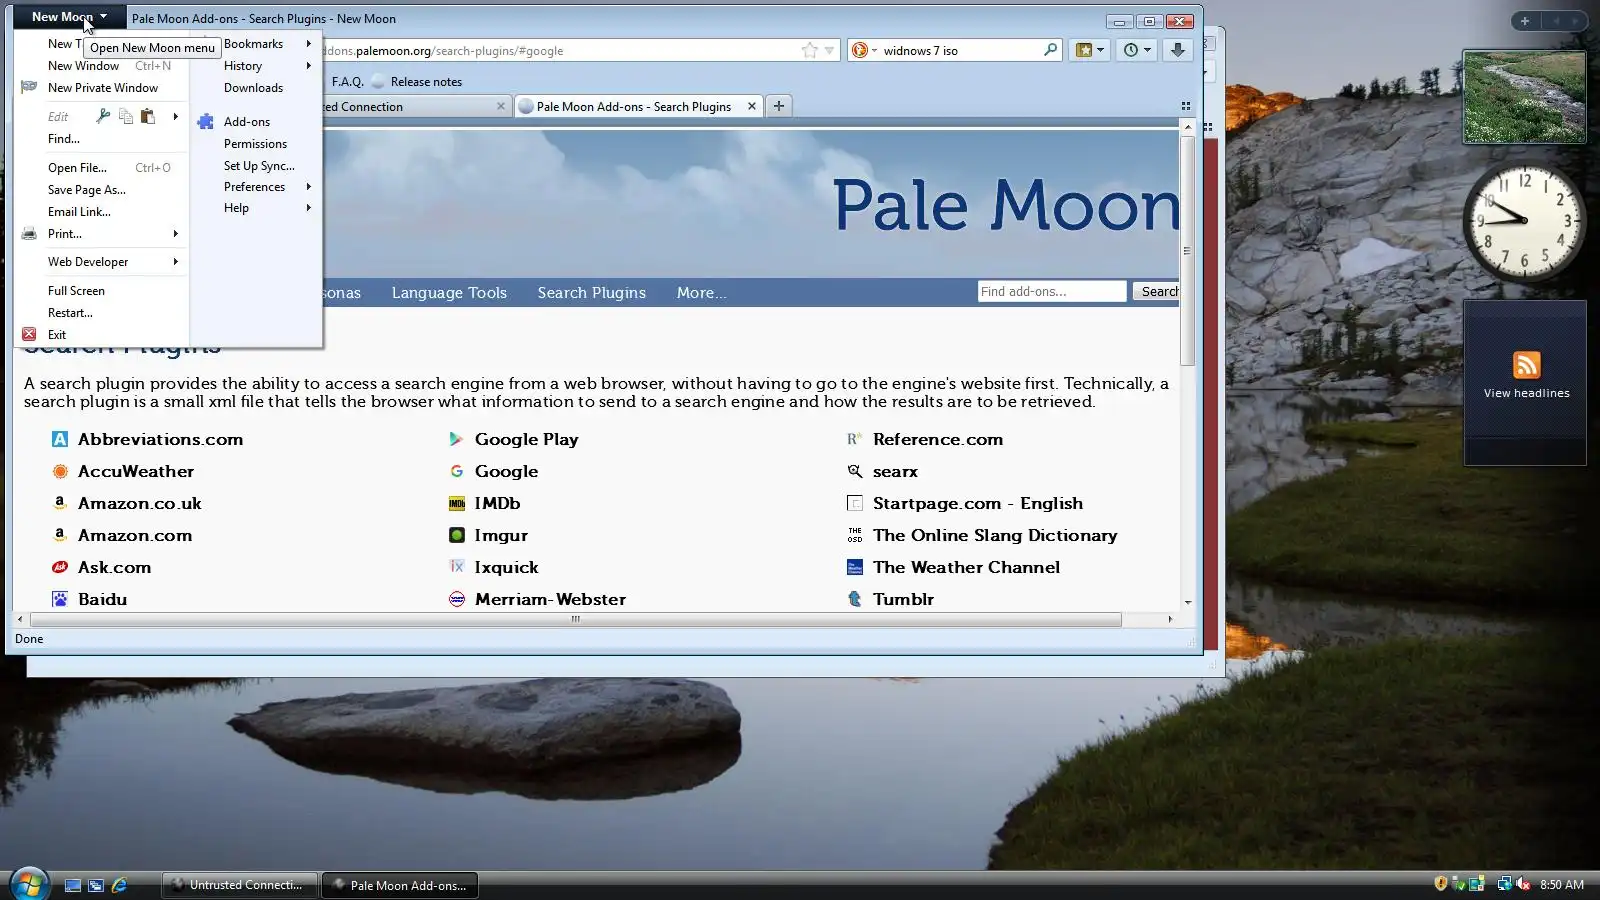Close the Untrusted Connection tab

tap(501, 106)
